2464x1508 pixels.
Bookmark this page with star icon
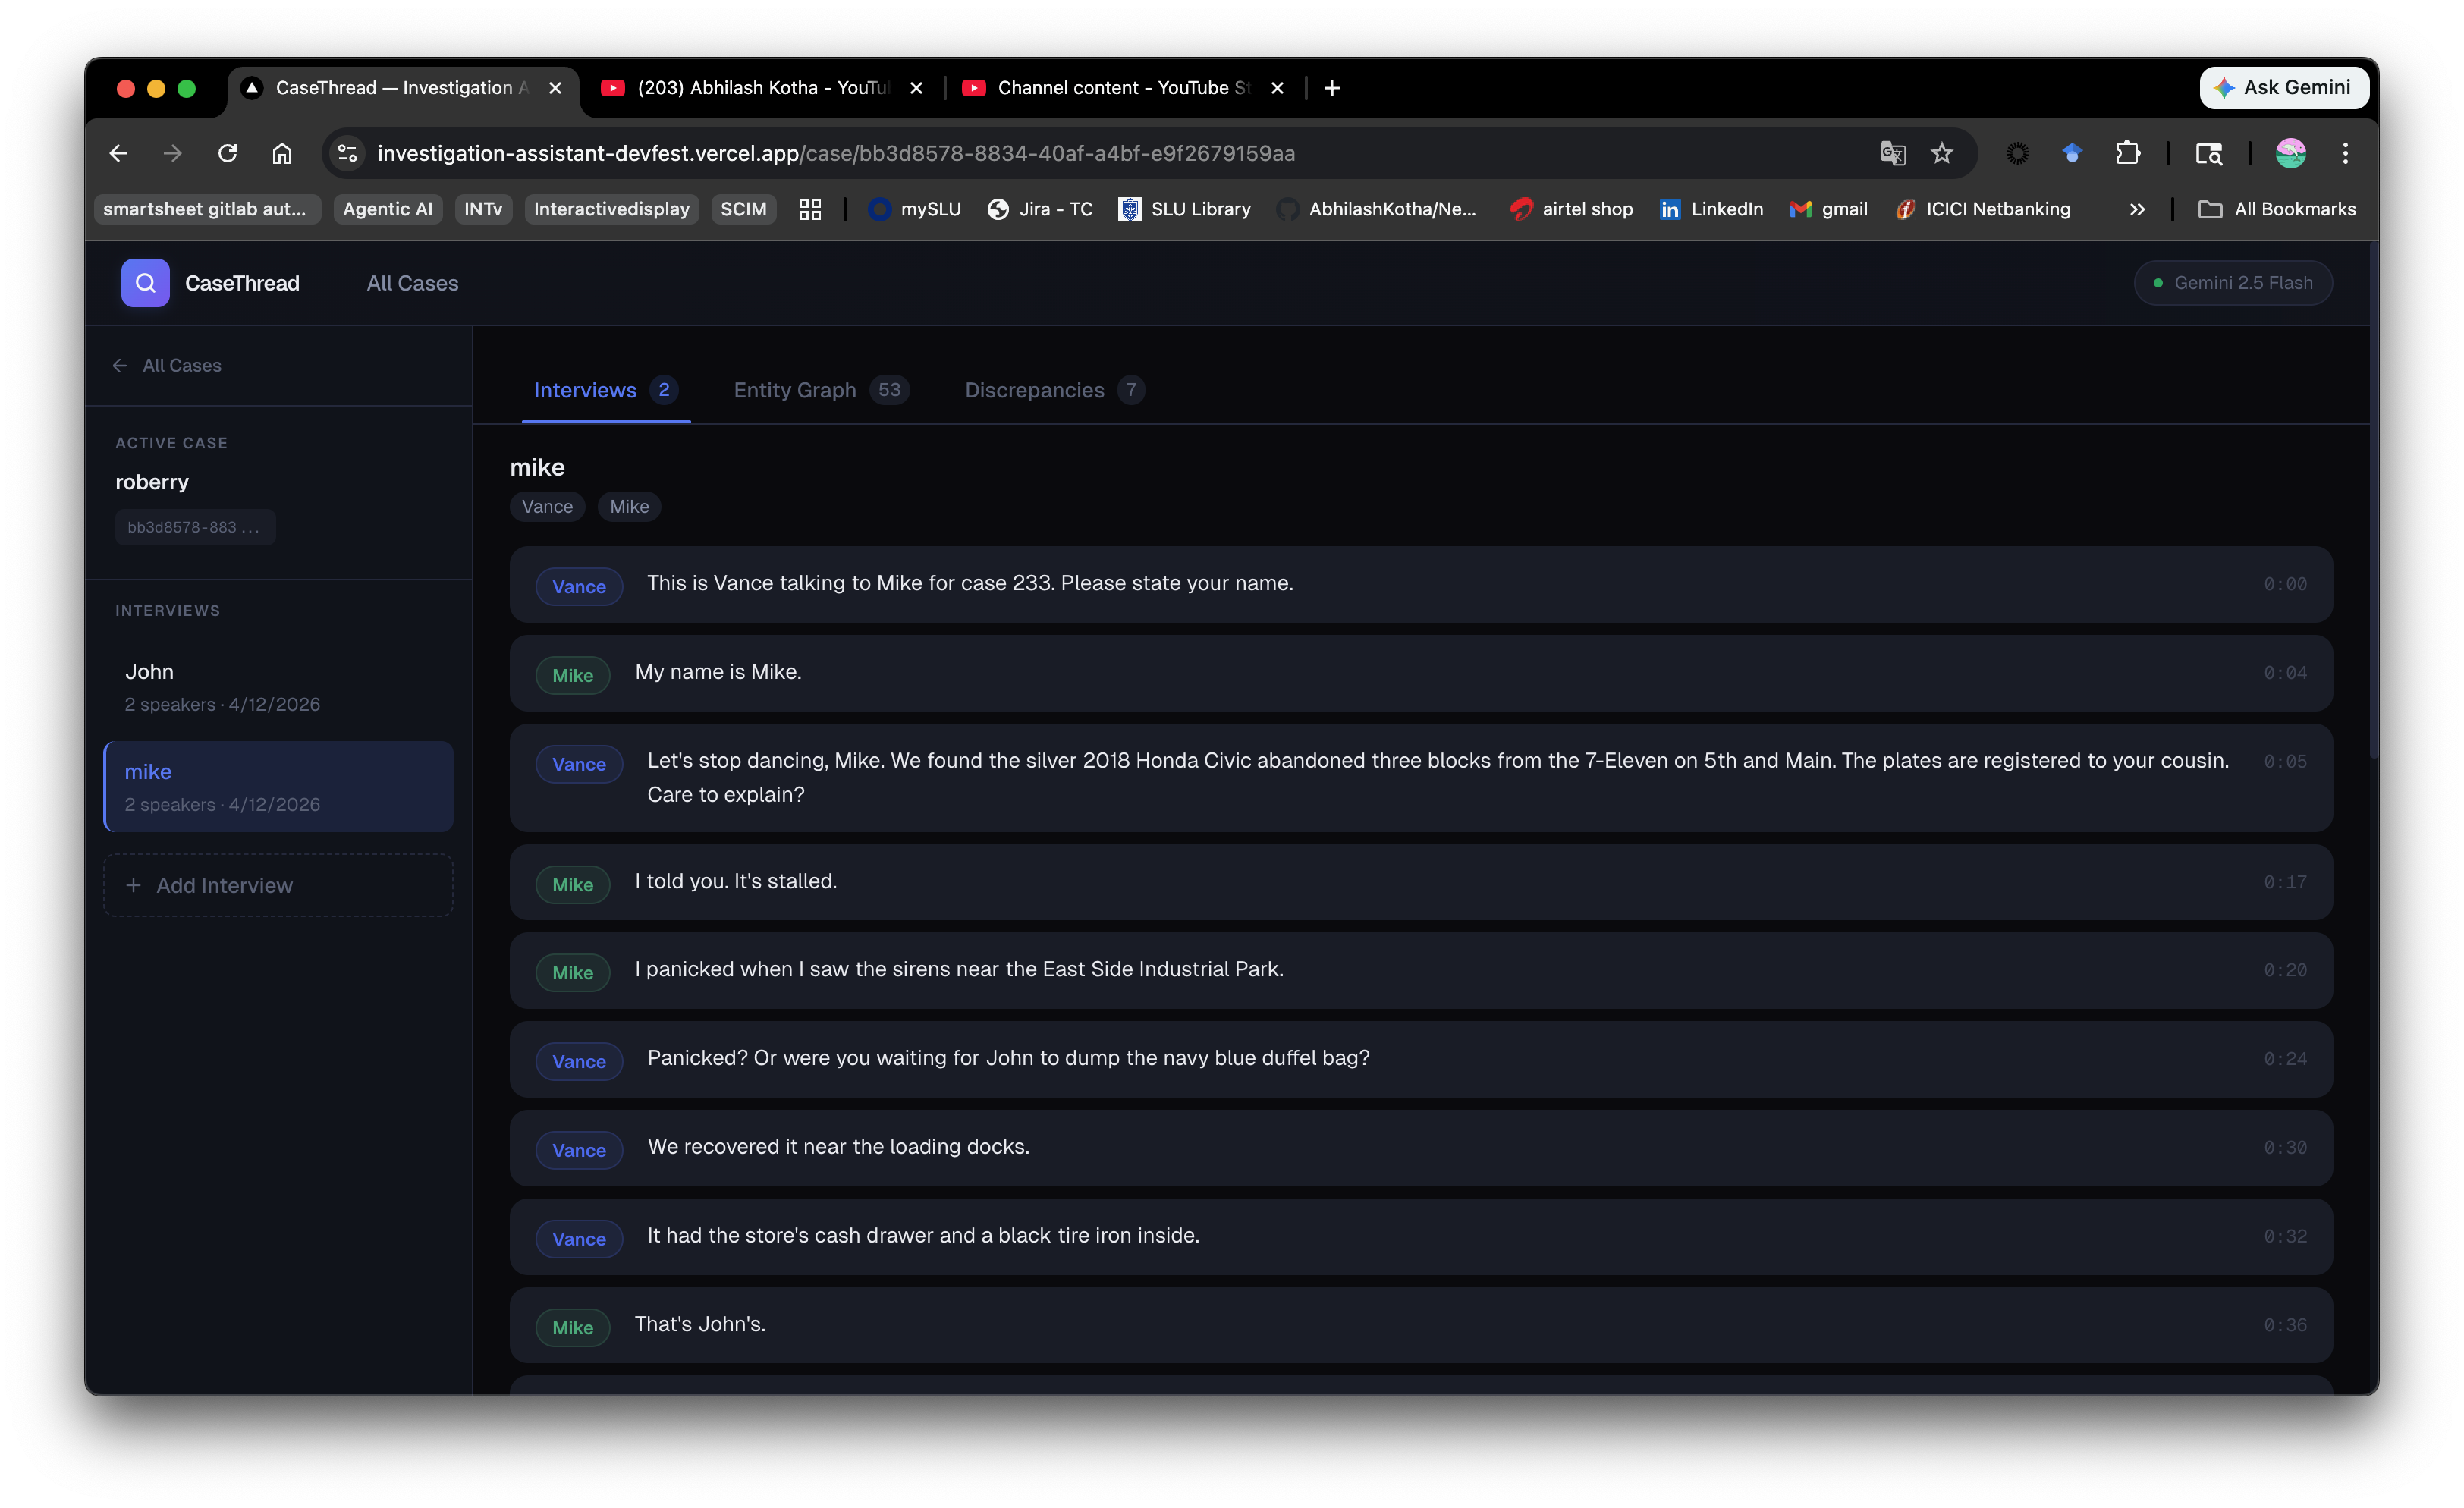(1941, 153)
